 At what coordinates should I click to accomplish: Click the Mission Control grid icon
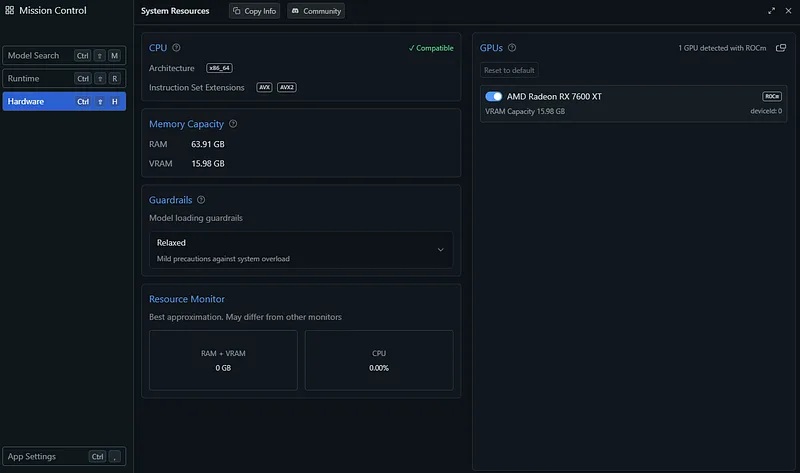pyautogui.click(x=10, y=10)
